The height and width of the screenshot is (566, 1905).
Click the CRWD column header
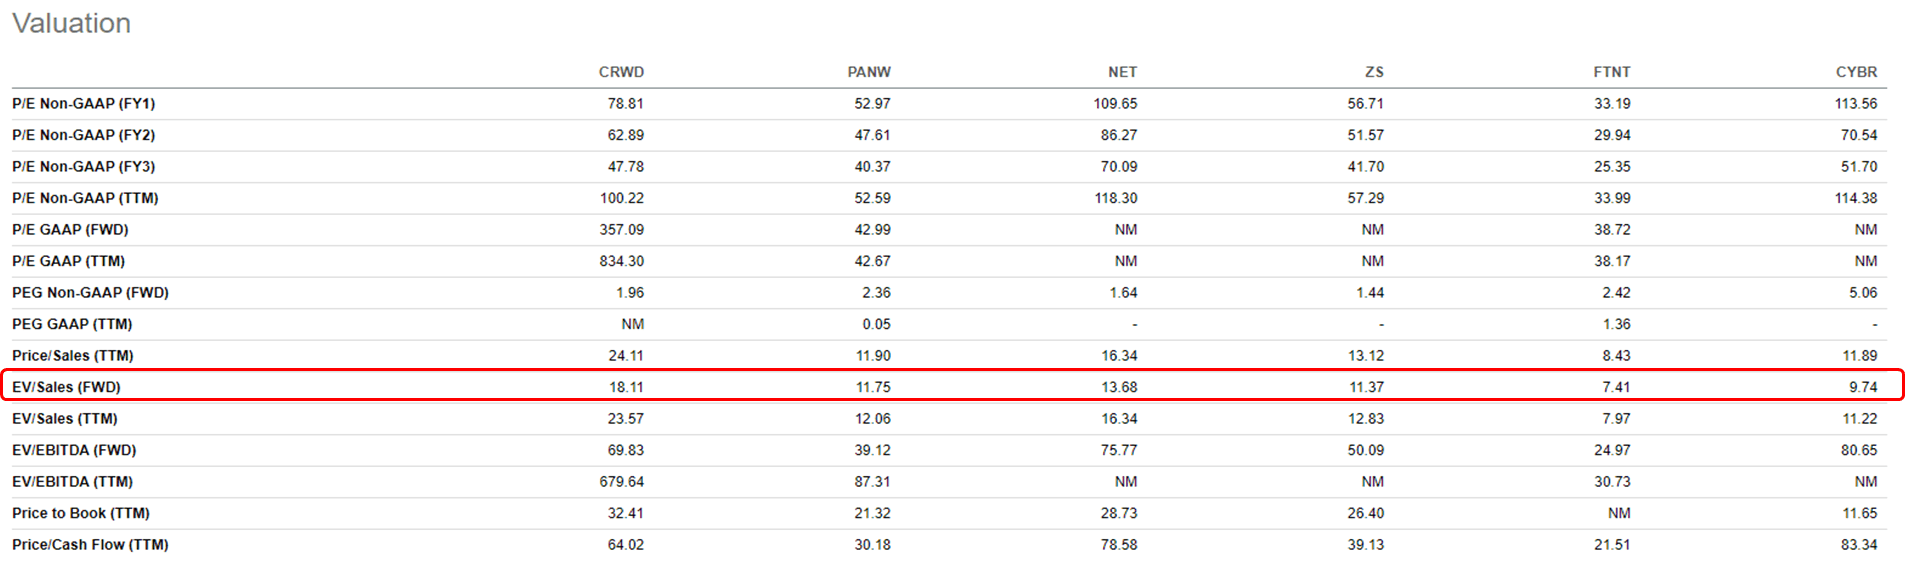[x=621, y=72]
